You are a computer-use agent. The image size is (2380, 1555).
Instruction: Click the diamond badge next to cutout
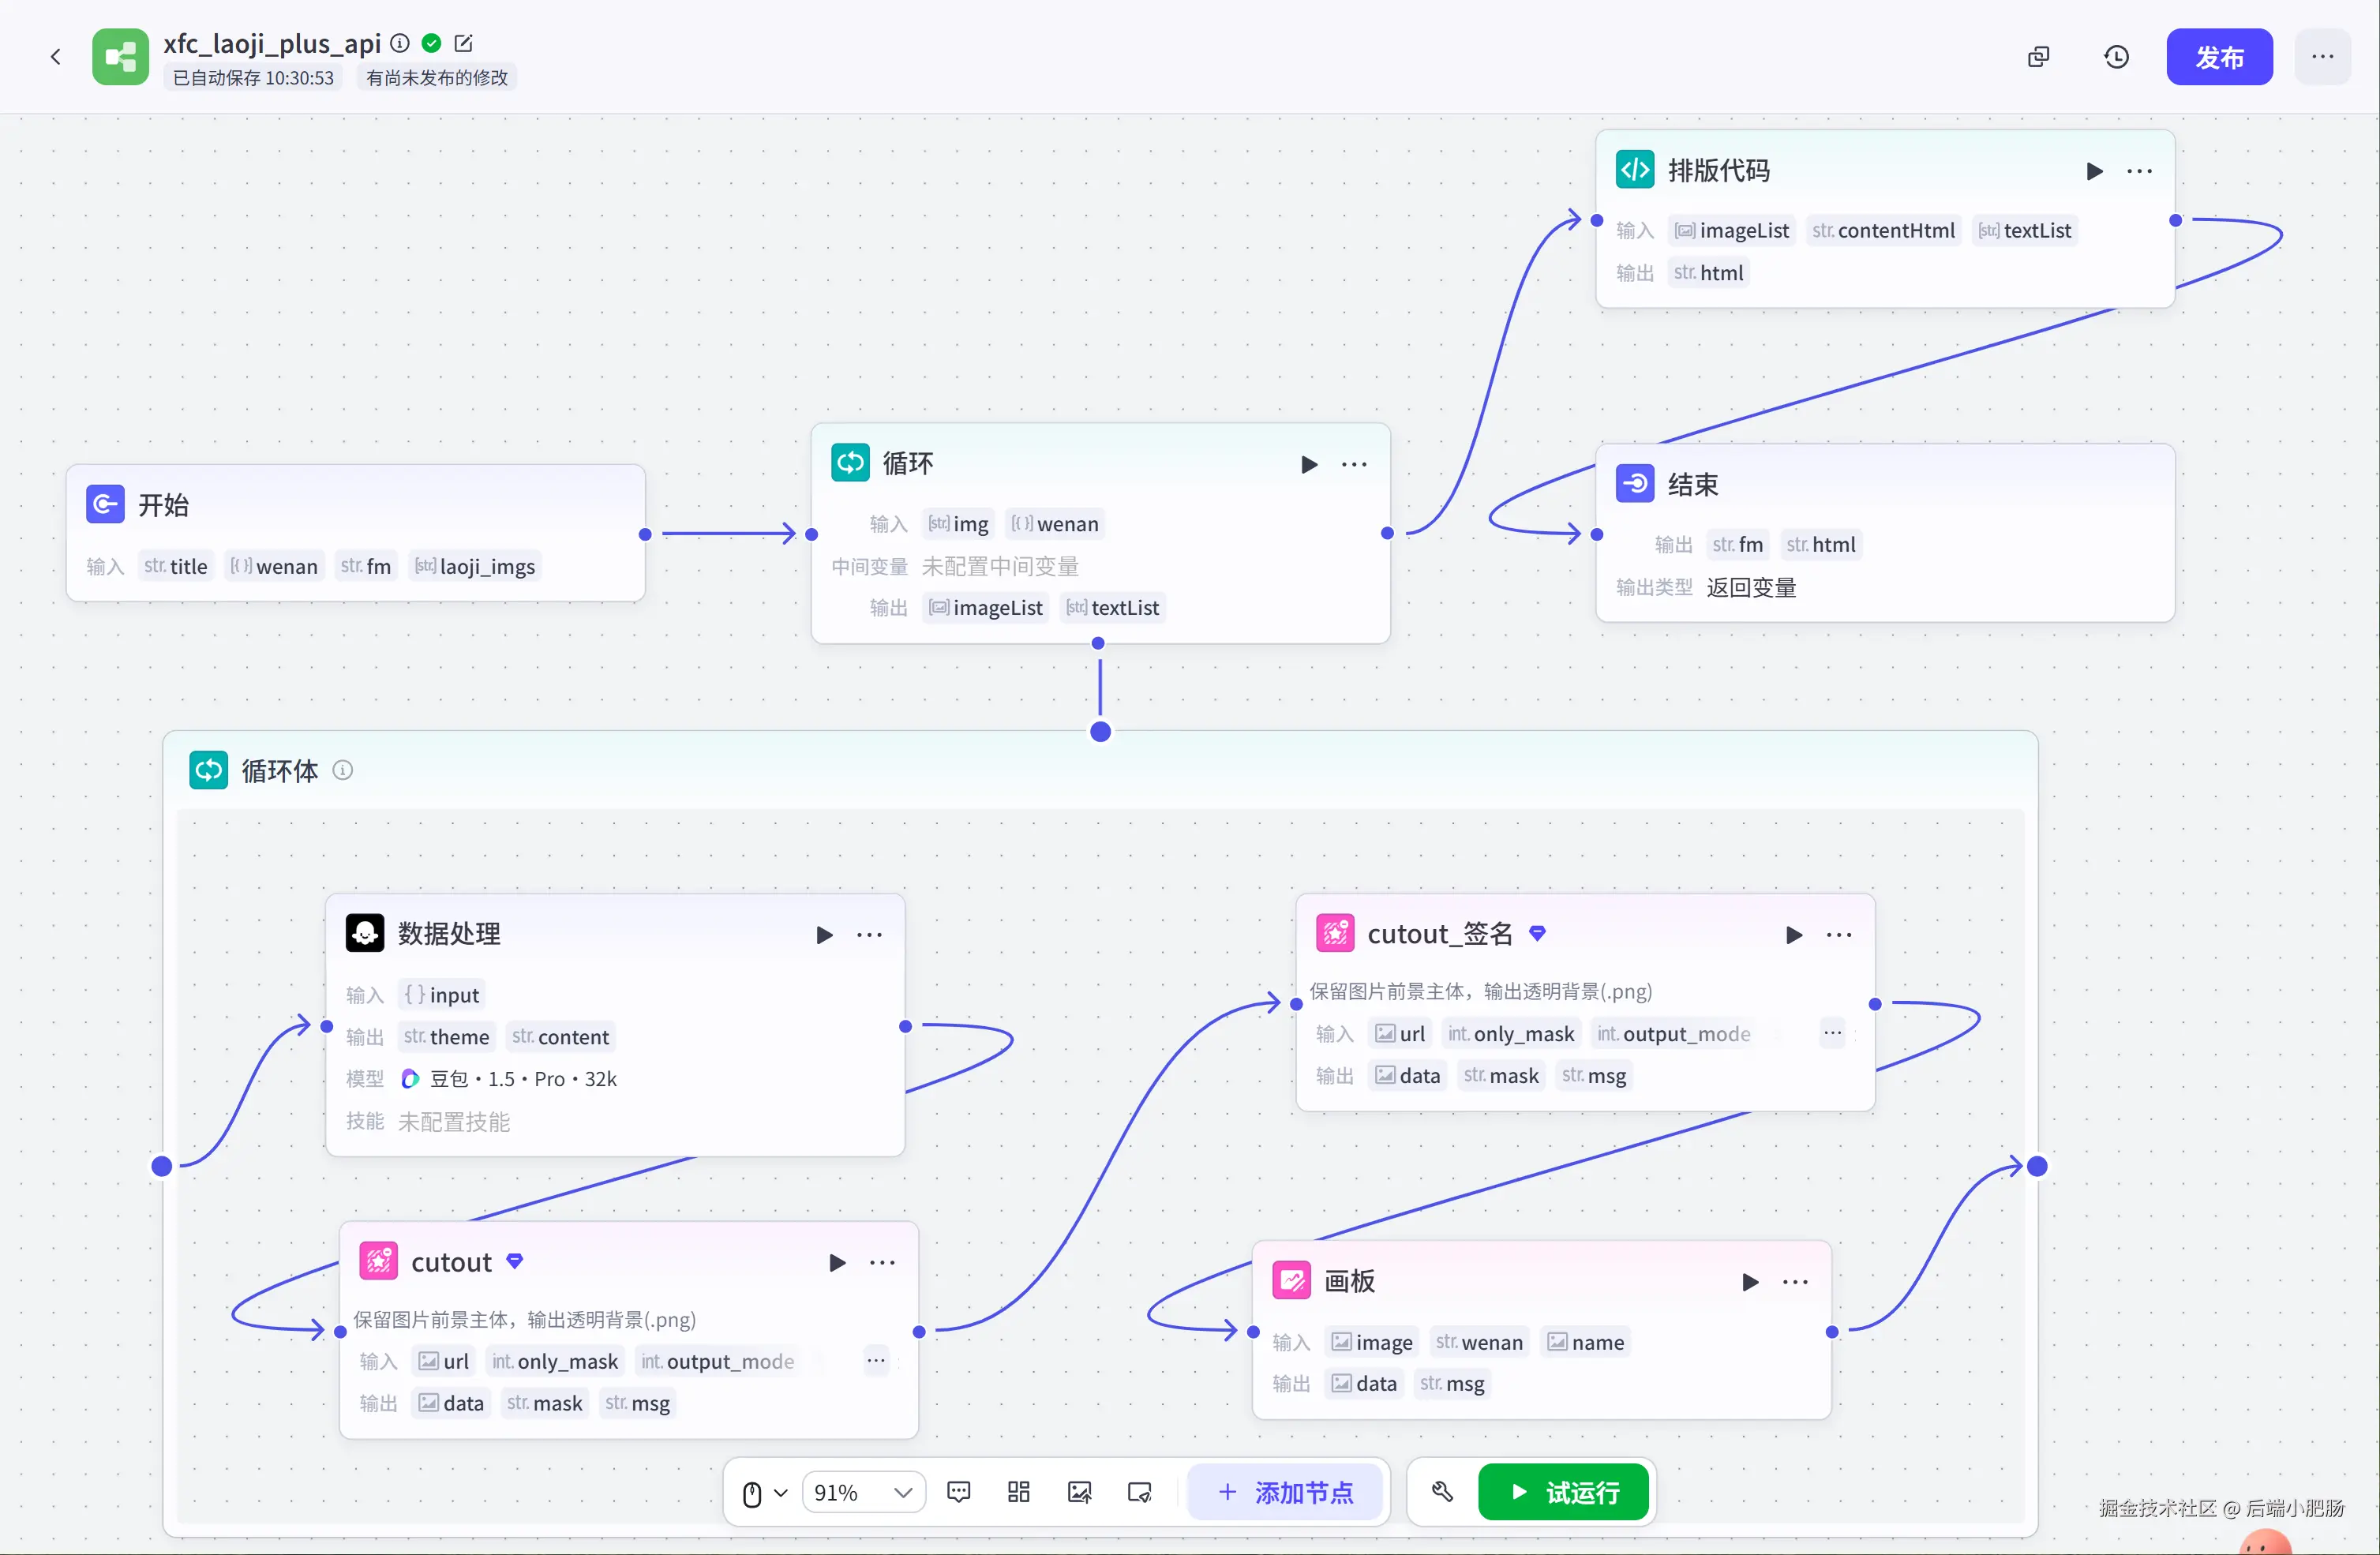click(x=514, y=1261)
